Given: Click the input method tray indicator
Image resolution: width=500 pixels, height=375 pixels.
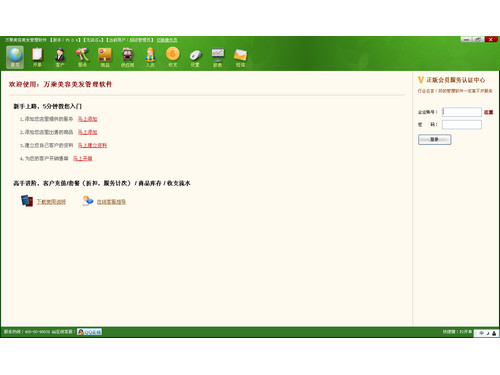Looking at the screenshot, I should (487, 333).
